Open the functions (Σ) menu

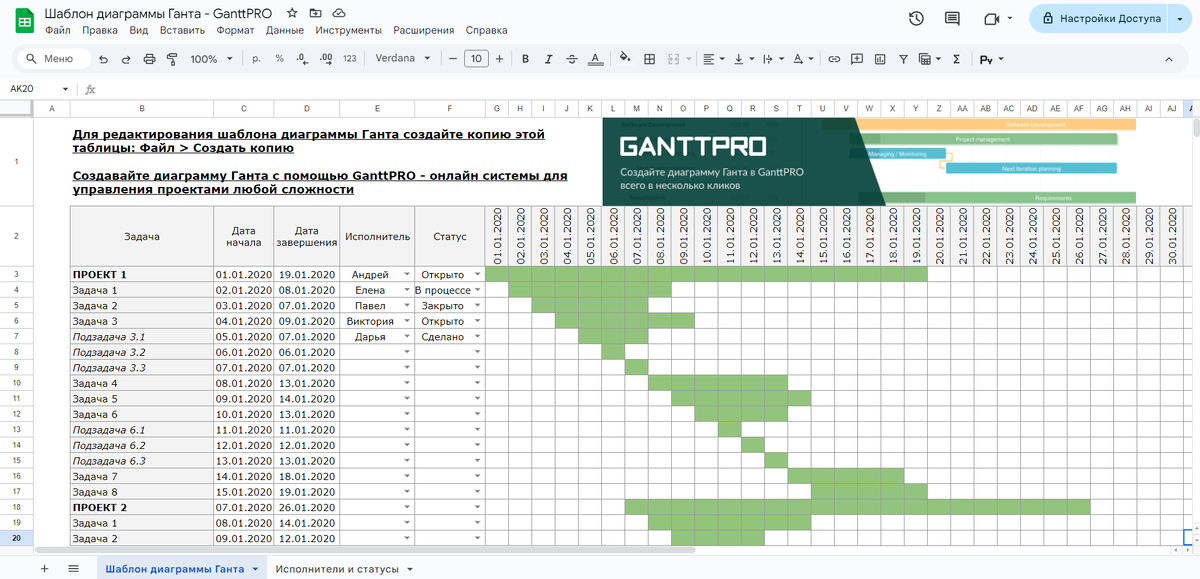coord(956,59)
